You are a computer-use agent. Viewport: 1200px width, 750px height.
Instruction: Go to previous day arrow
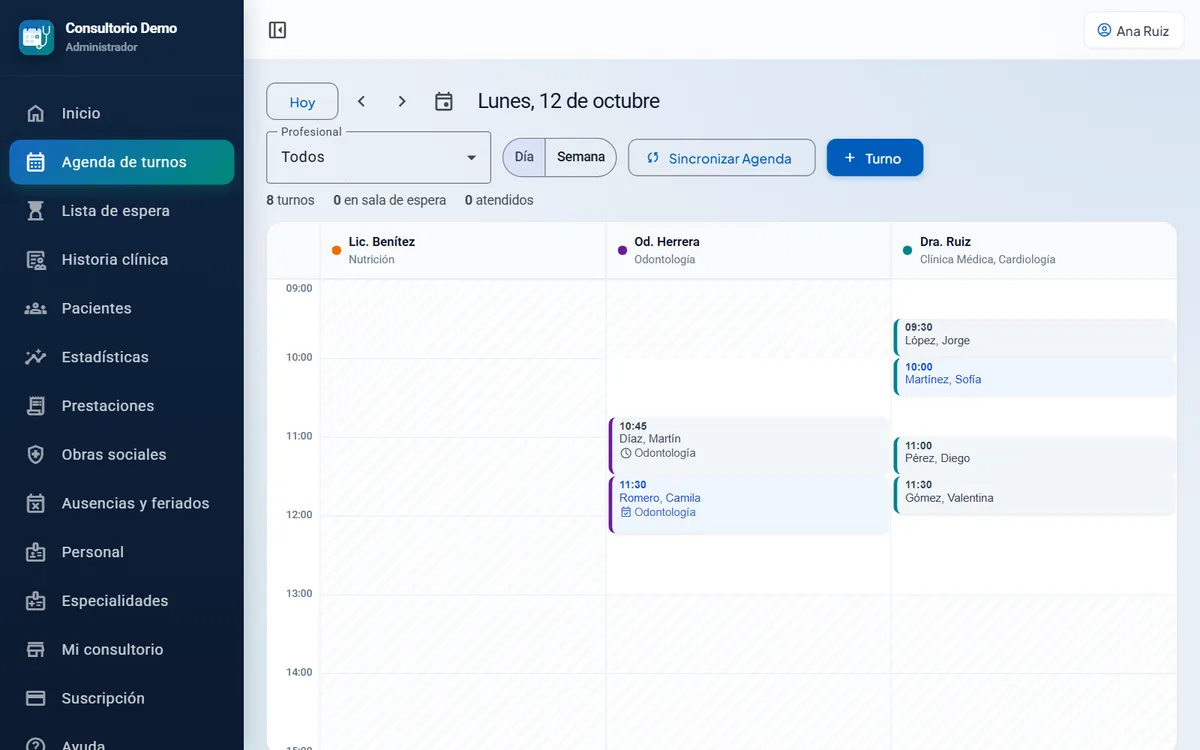click(x=362, y=101)
